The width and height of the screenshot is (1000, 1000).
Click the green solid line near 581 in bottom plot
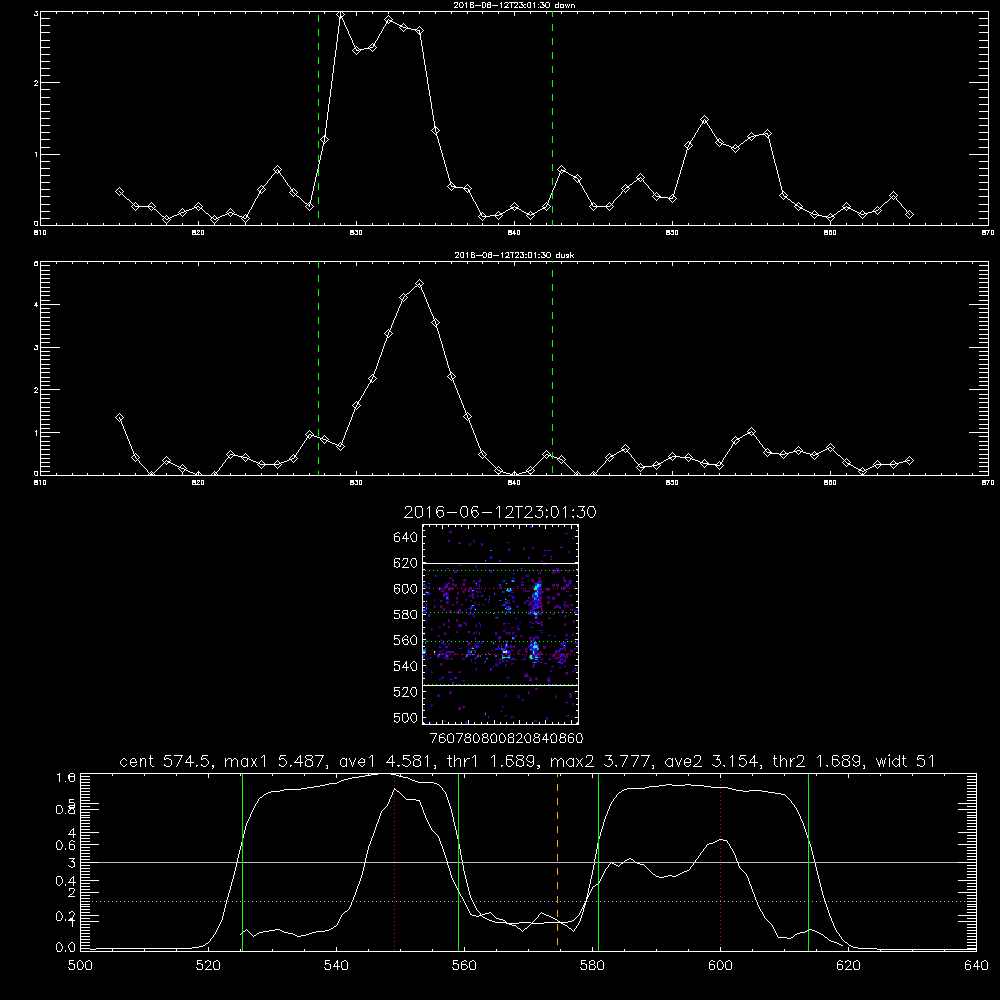598,862
